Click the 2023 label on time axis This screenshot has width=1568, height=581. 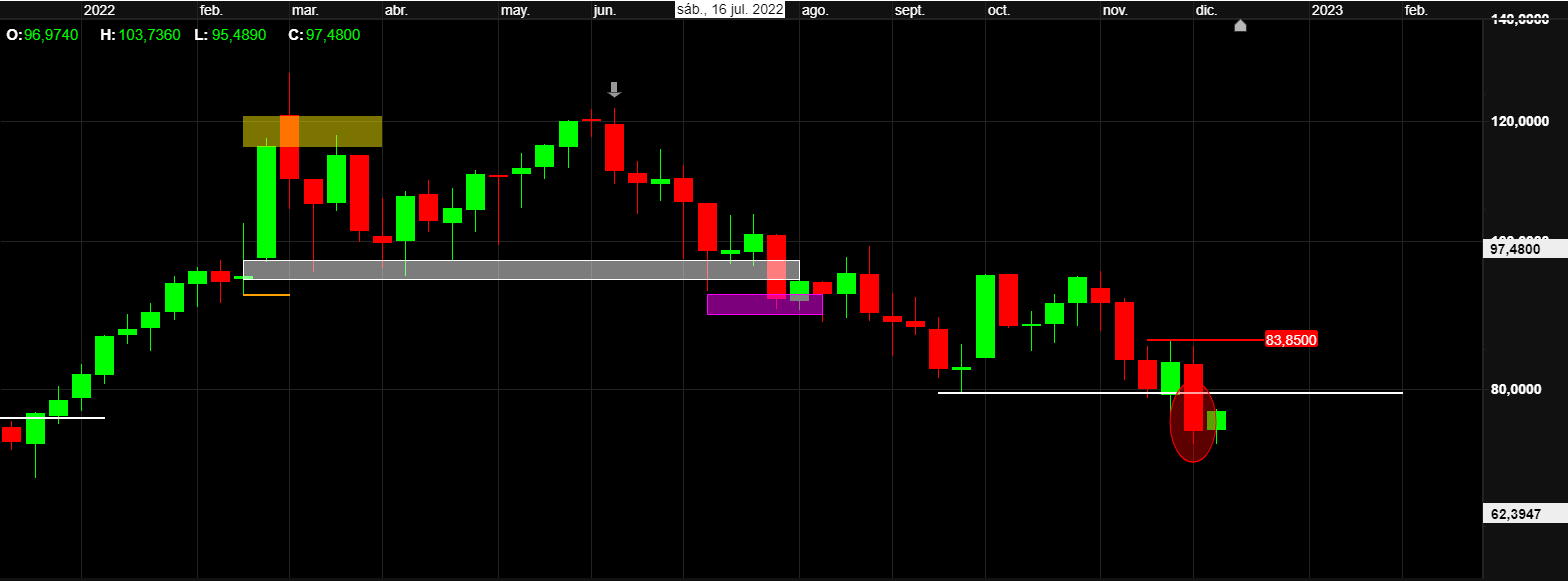coord(1327,10)
